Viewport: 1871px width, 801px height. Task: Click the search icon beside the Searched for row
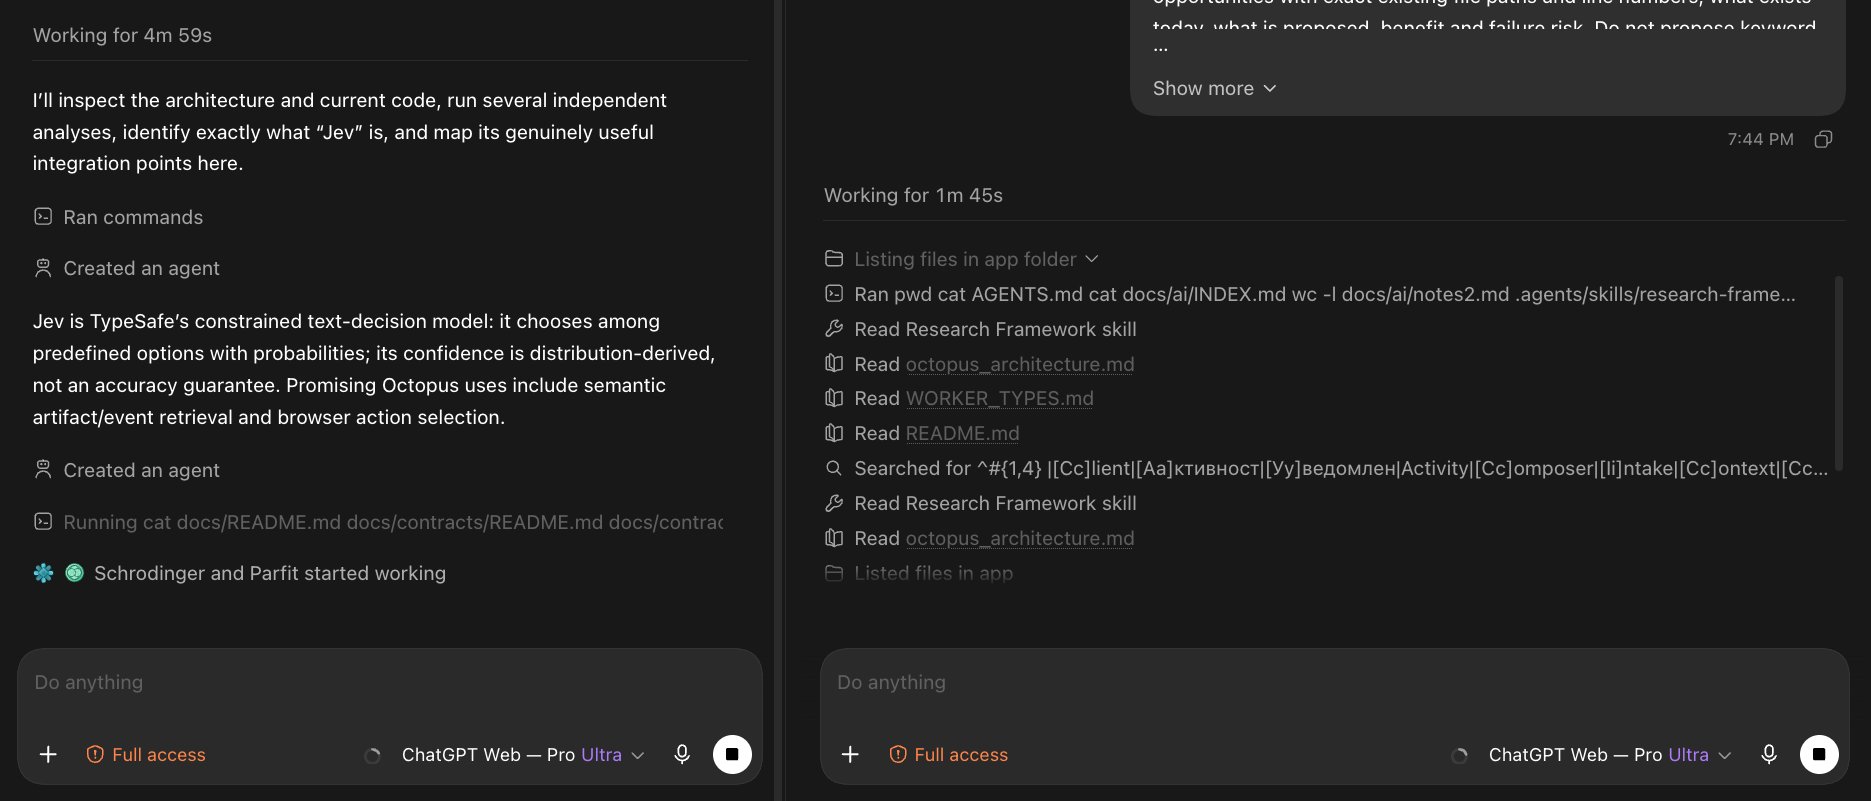pyautogui.click(x=834, y=468)
